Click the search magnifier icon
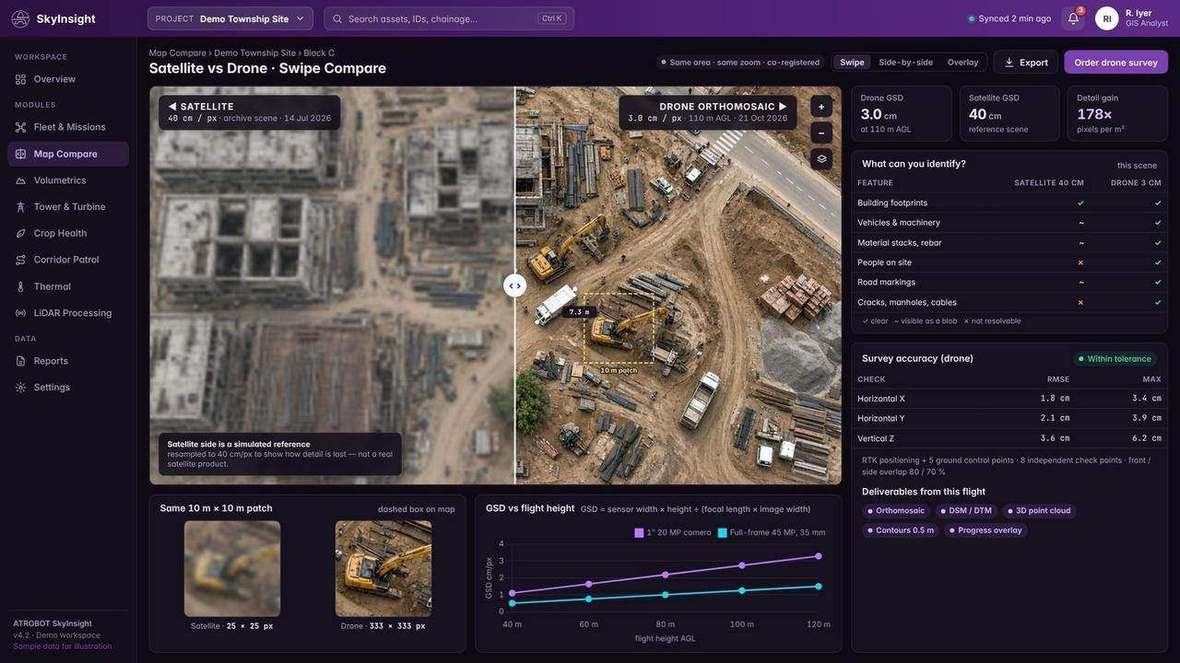1180x663 pixels. (337, 19)
